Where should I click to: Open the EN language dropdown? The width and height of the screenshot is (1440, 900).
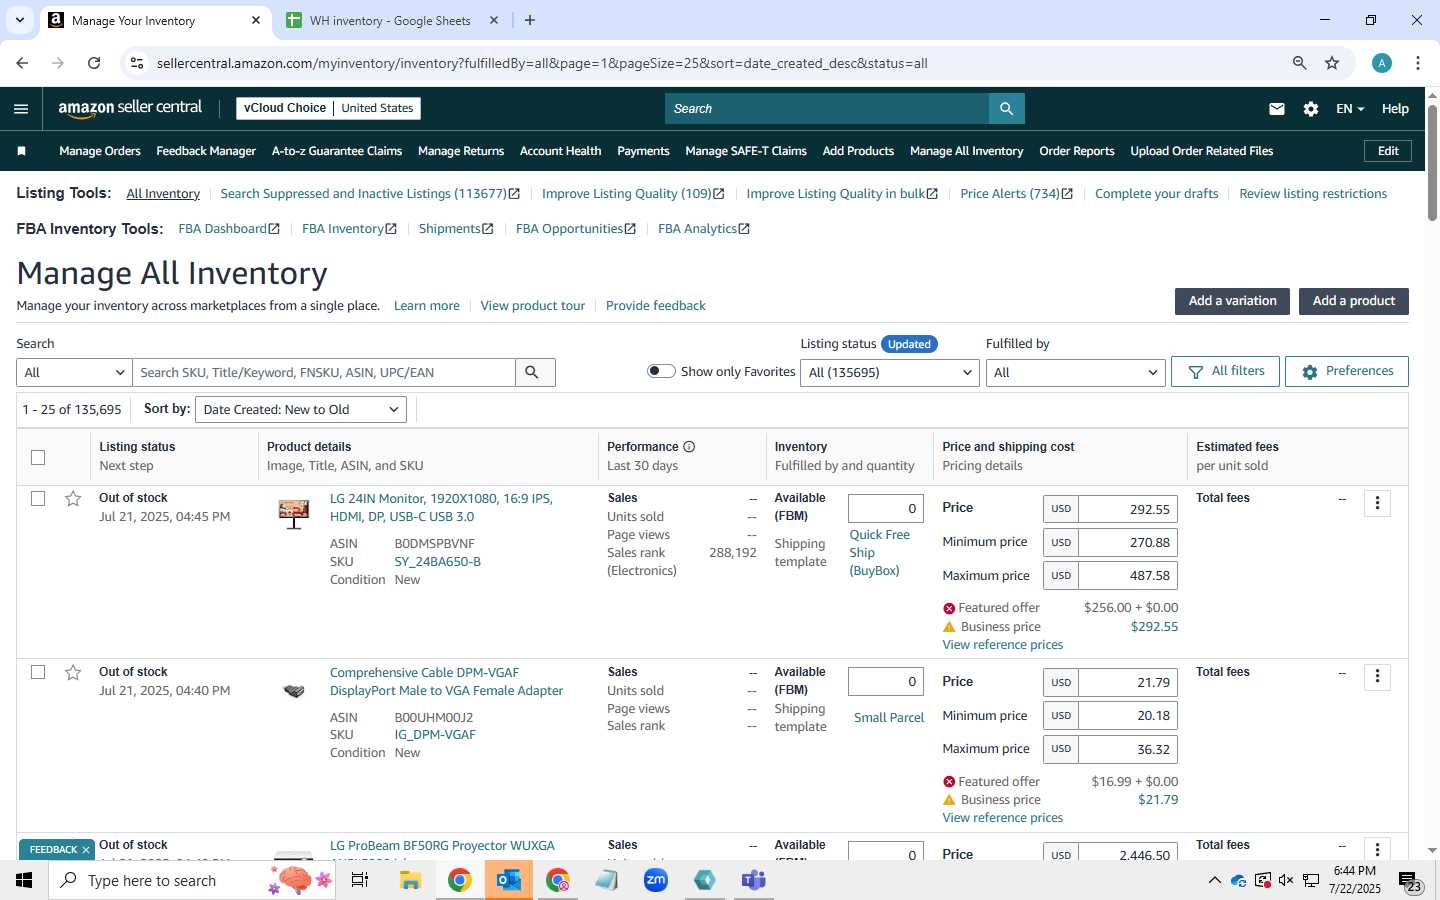coord(1350,109)
